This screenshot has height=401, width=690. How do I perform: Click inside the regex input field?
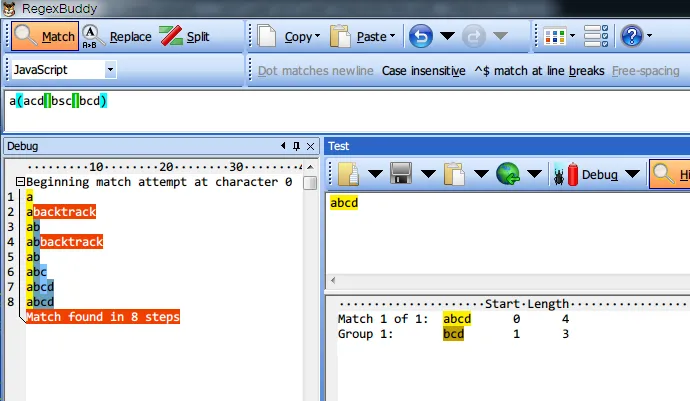click(347, 110)
